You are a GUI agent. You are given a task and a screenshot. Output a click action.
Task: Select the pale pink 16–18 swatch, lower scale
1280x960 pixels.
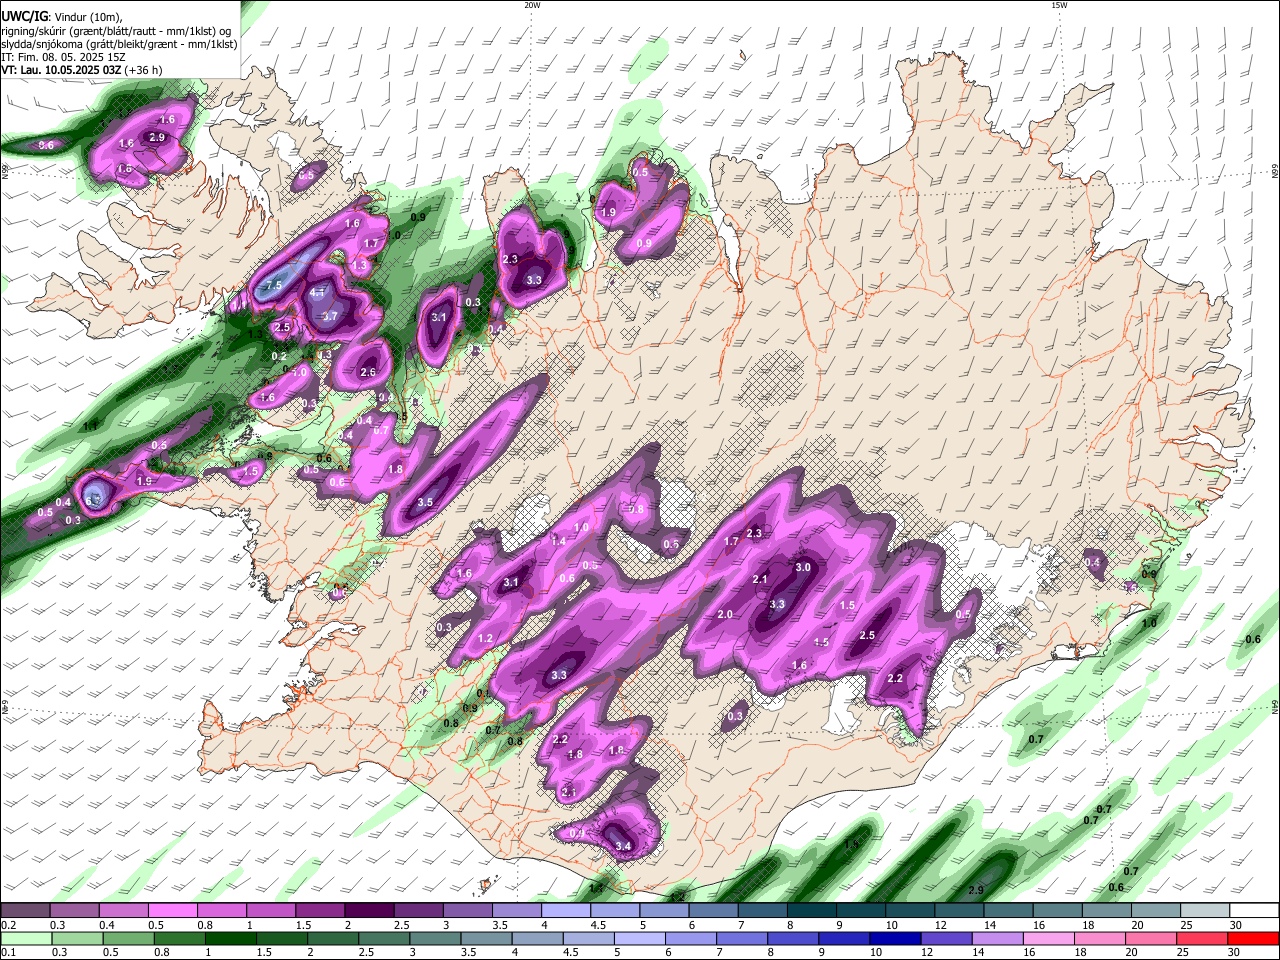(1048, 939)
